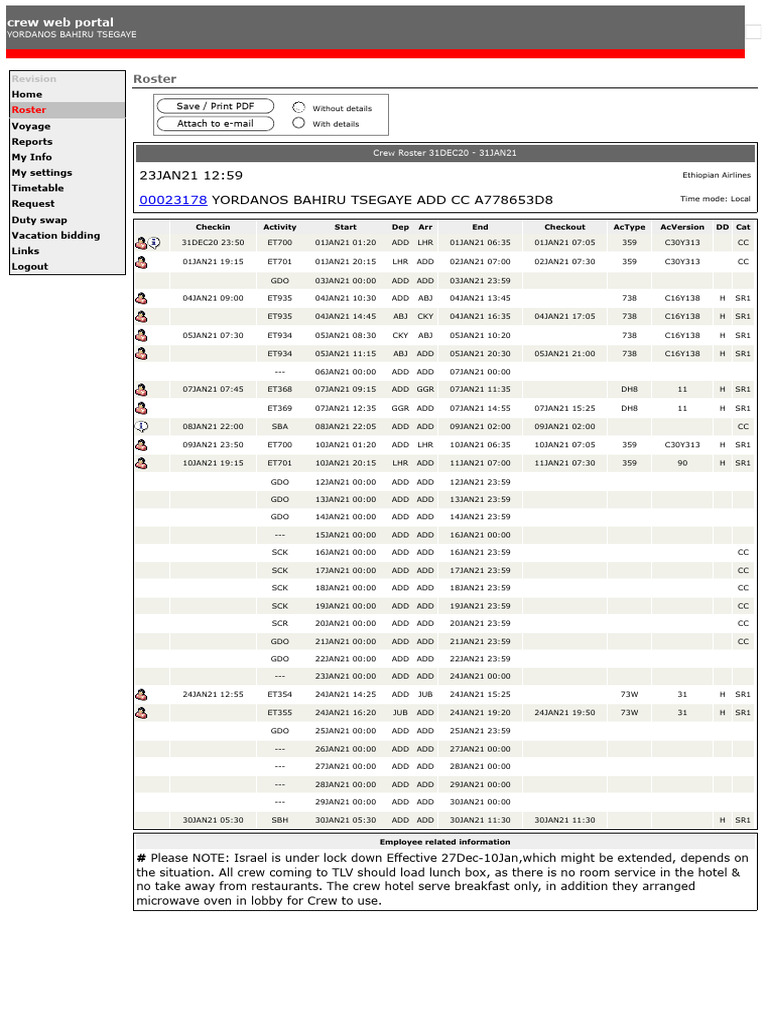The height and width of the screenshot is (1024, 768).
Task: Open the Voyage menu item
Action: [x=31, y=126]
